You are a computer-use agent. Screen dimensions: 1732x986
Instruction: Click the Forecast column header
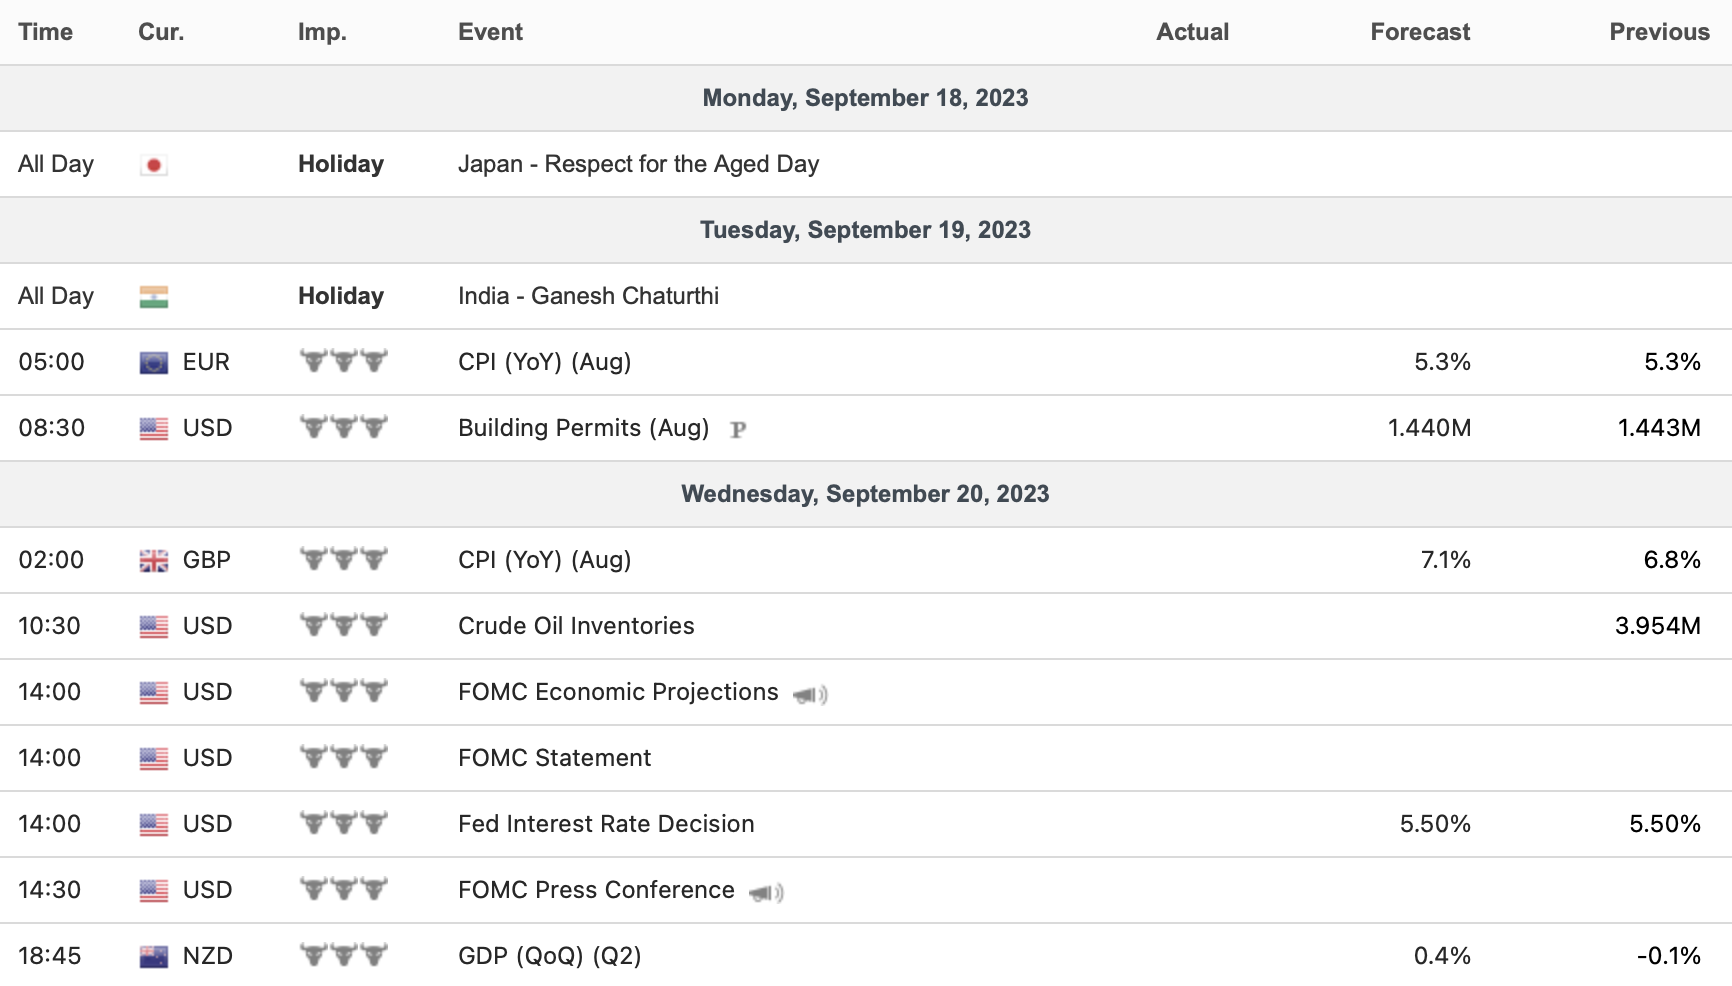1419,32
